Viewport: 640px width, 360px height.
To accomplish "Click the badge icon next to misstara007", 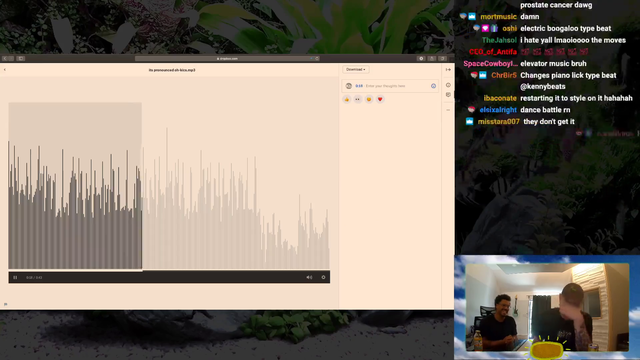I will click(x=469, y=121).
